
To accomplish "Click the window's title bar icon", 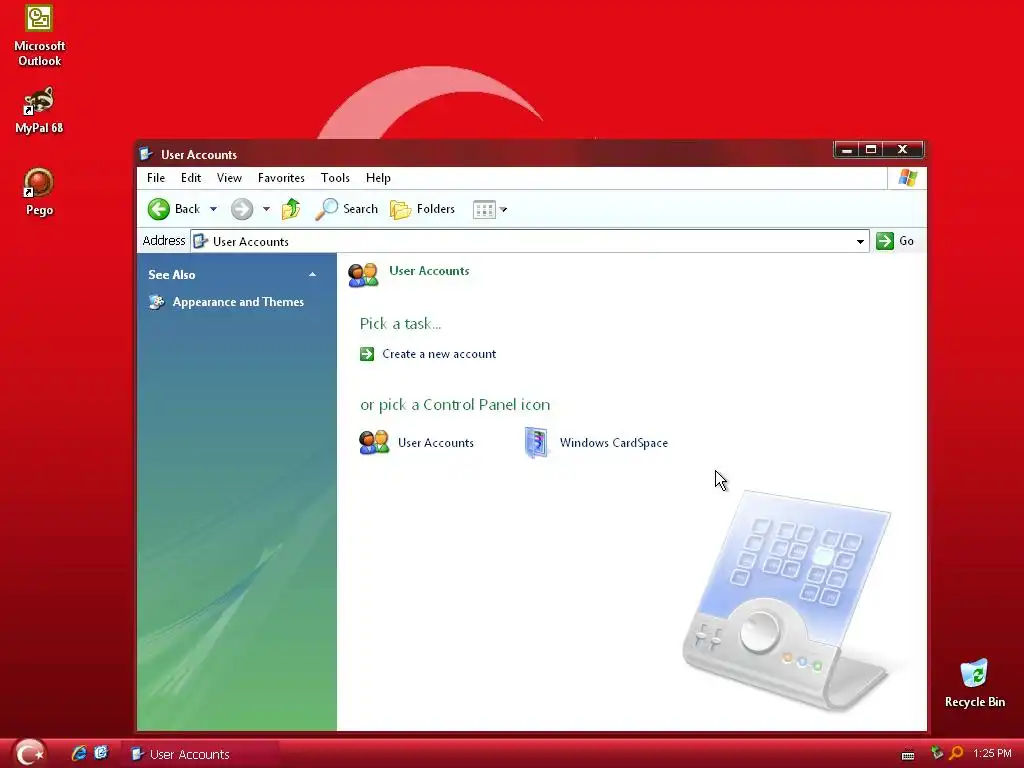I will click(x=146, y=154).
